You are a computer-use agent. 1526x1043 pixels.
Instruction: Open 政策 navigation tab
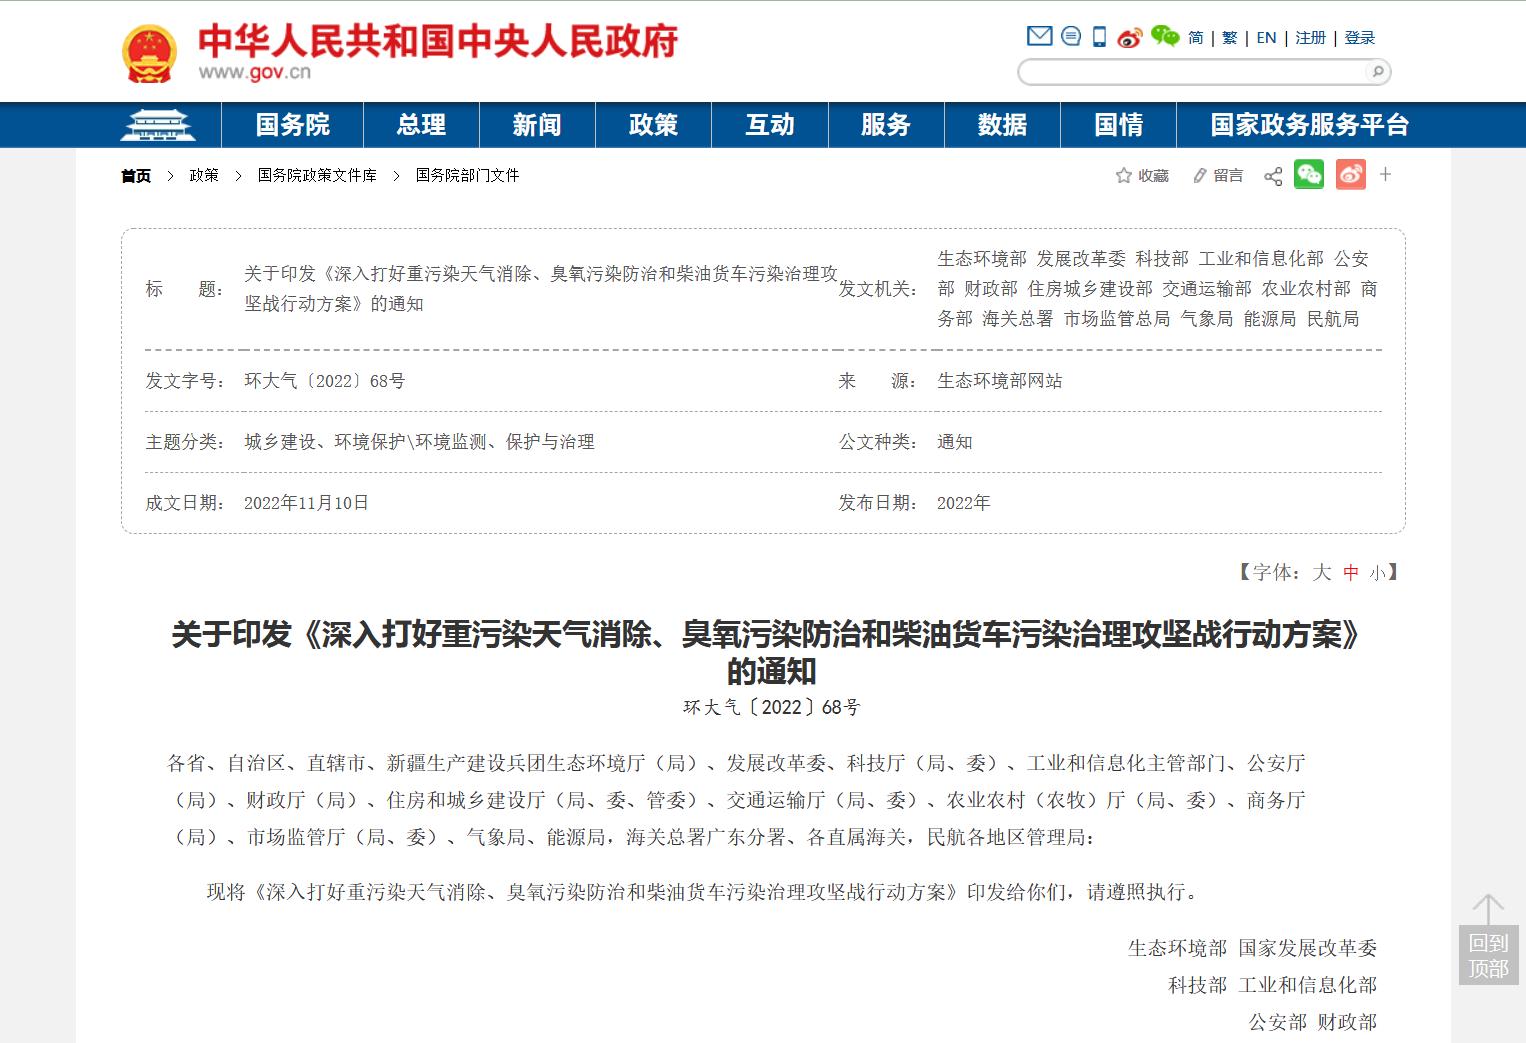(x=653, y=125)
